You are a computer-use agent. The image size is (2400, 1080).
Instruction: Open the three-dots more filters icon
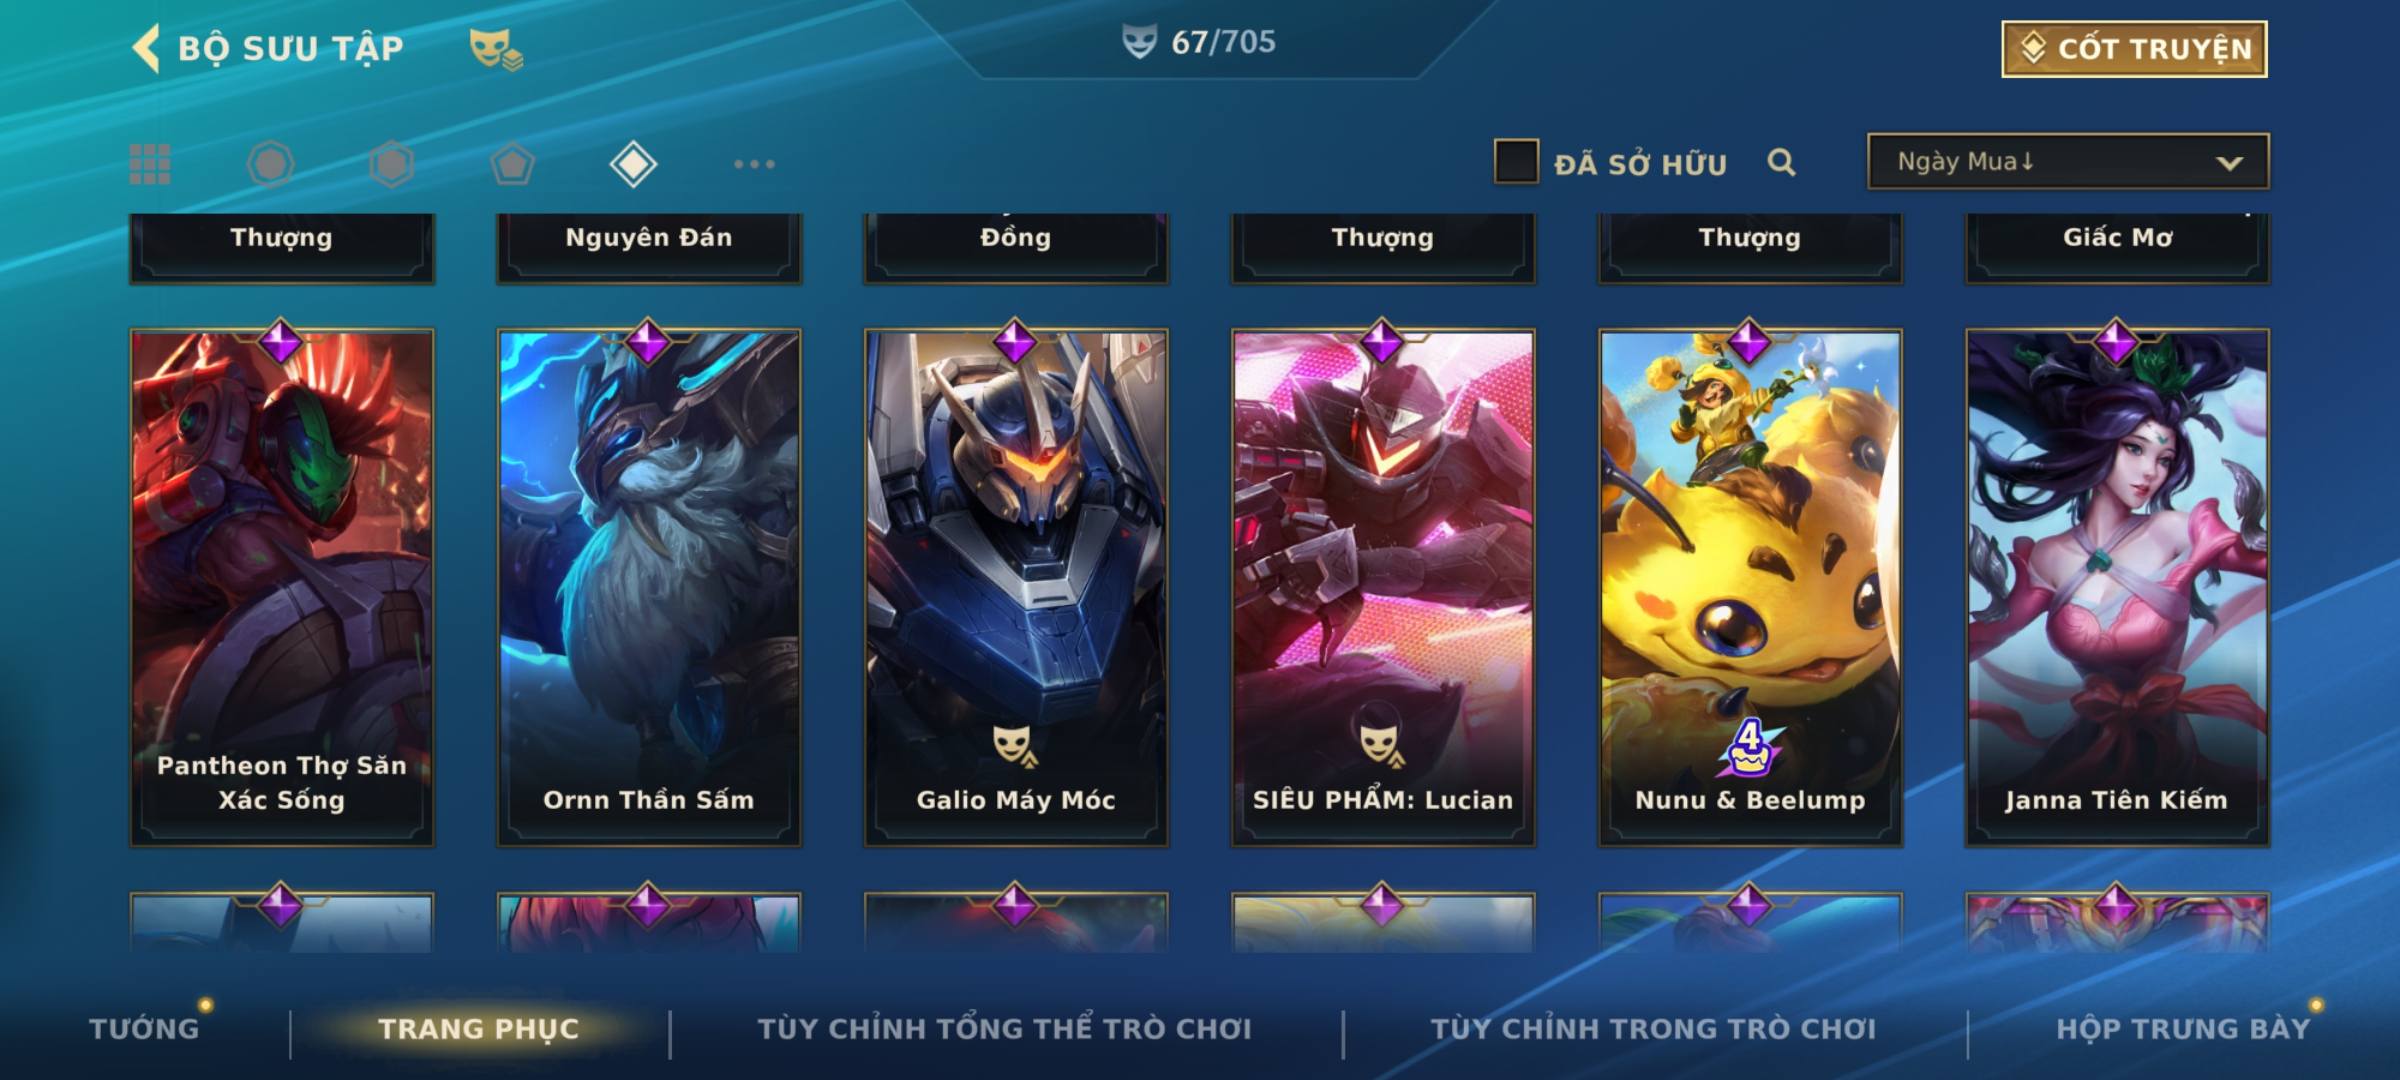point(754,164)
